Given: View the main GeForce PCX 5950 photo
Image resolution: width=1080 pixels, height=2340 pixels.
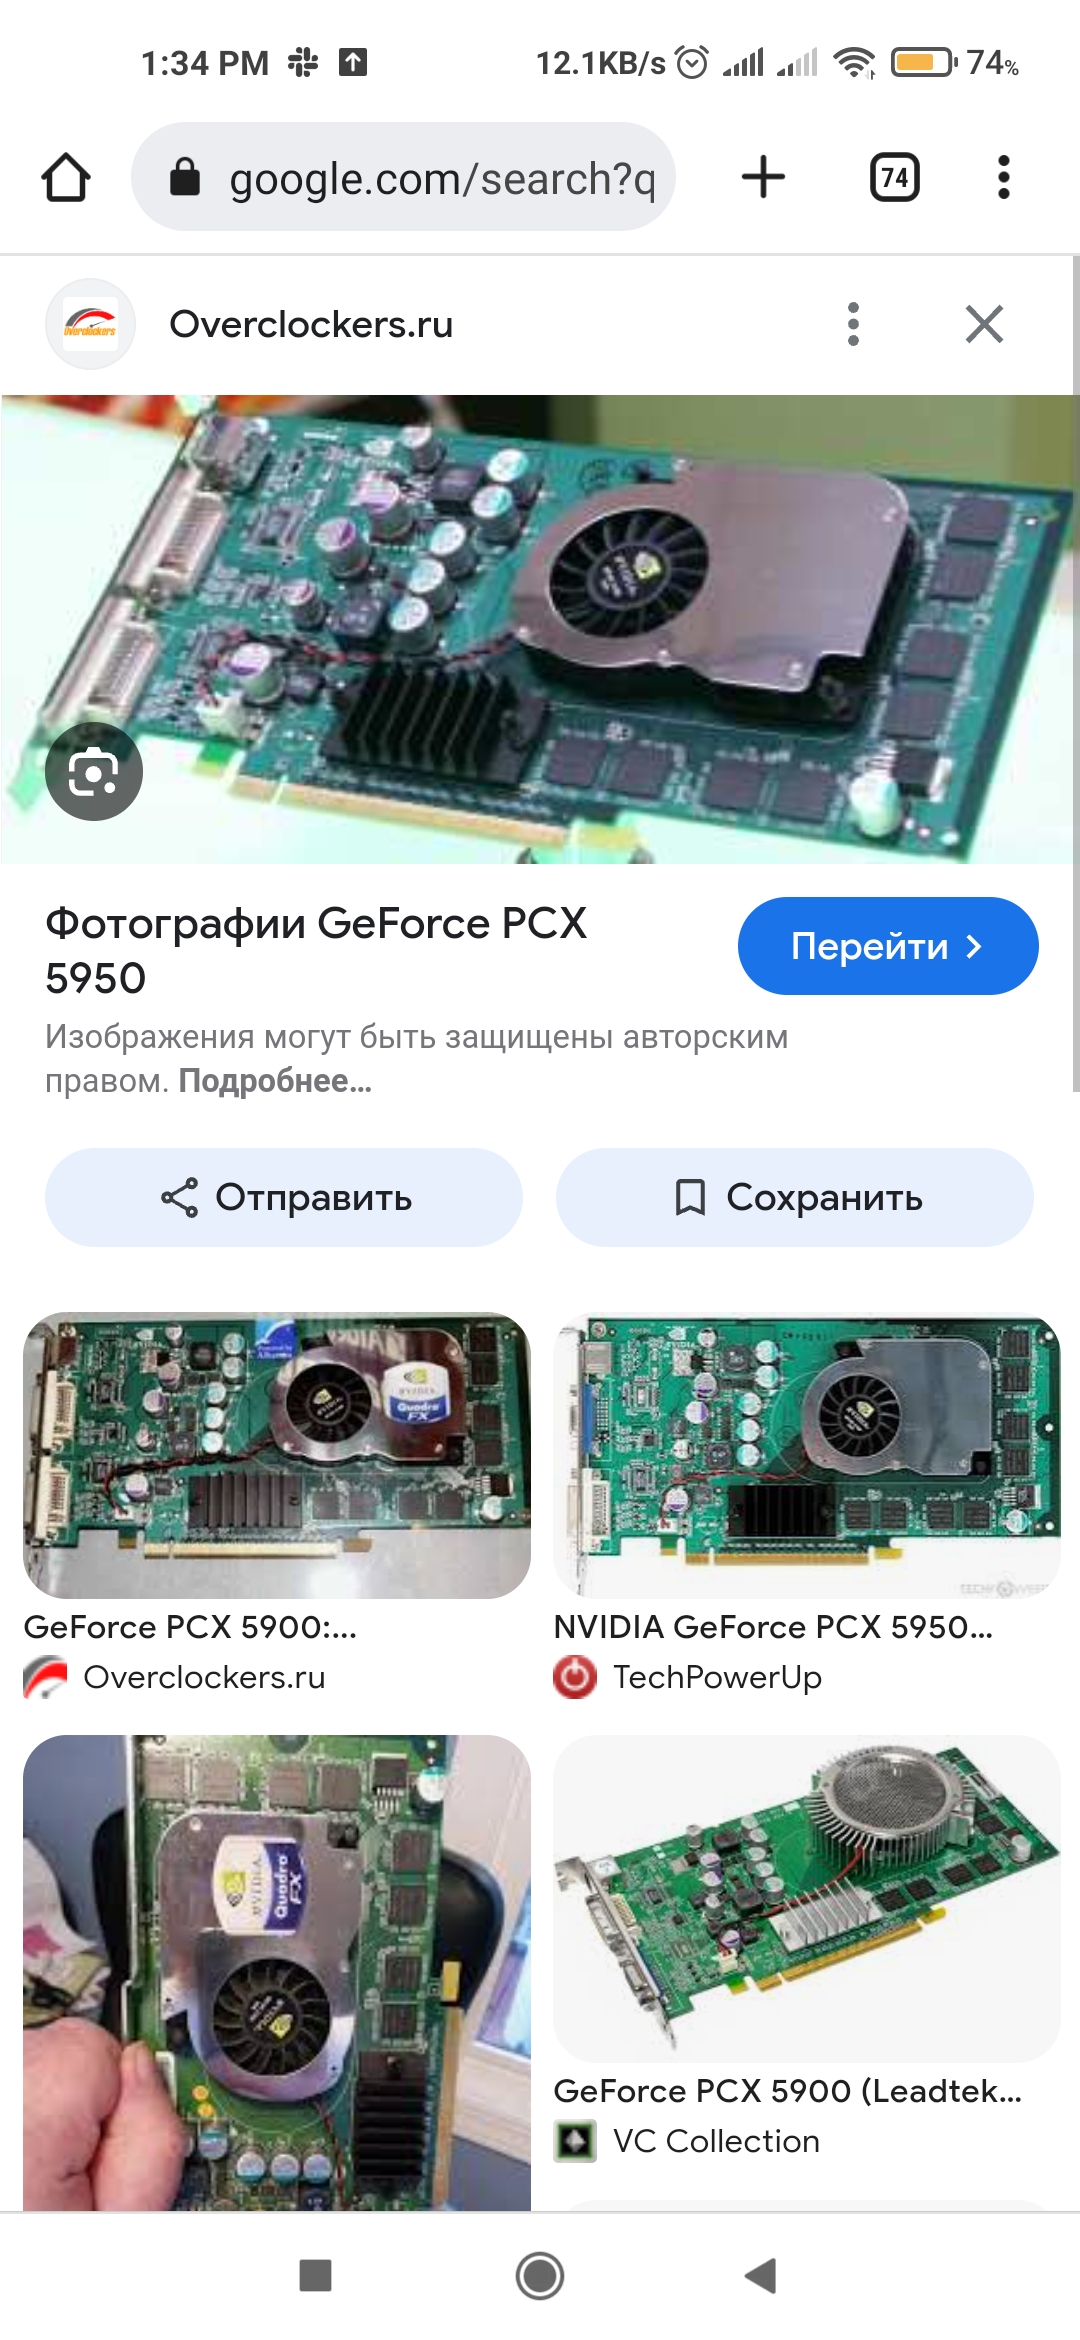Looking at the screenshot, I should (x=540, y=629).
